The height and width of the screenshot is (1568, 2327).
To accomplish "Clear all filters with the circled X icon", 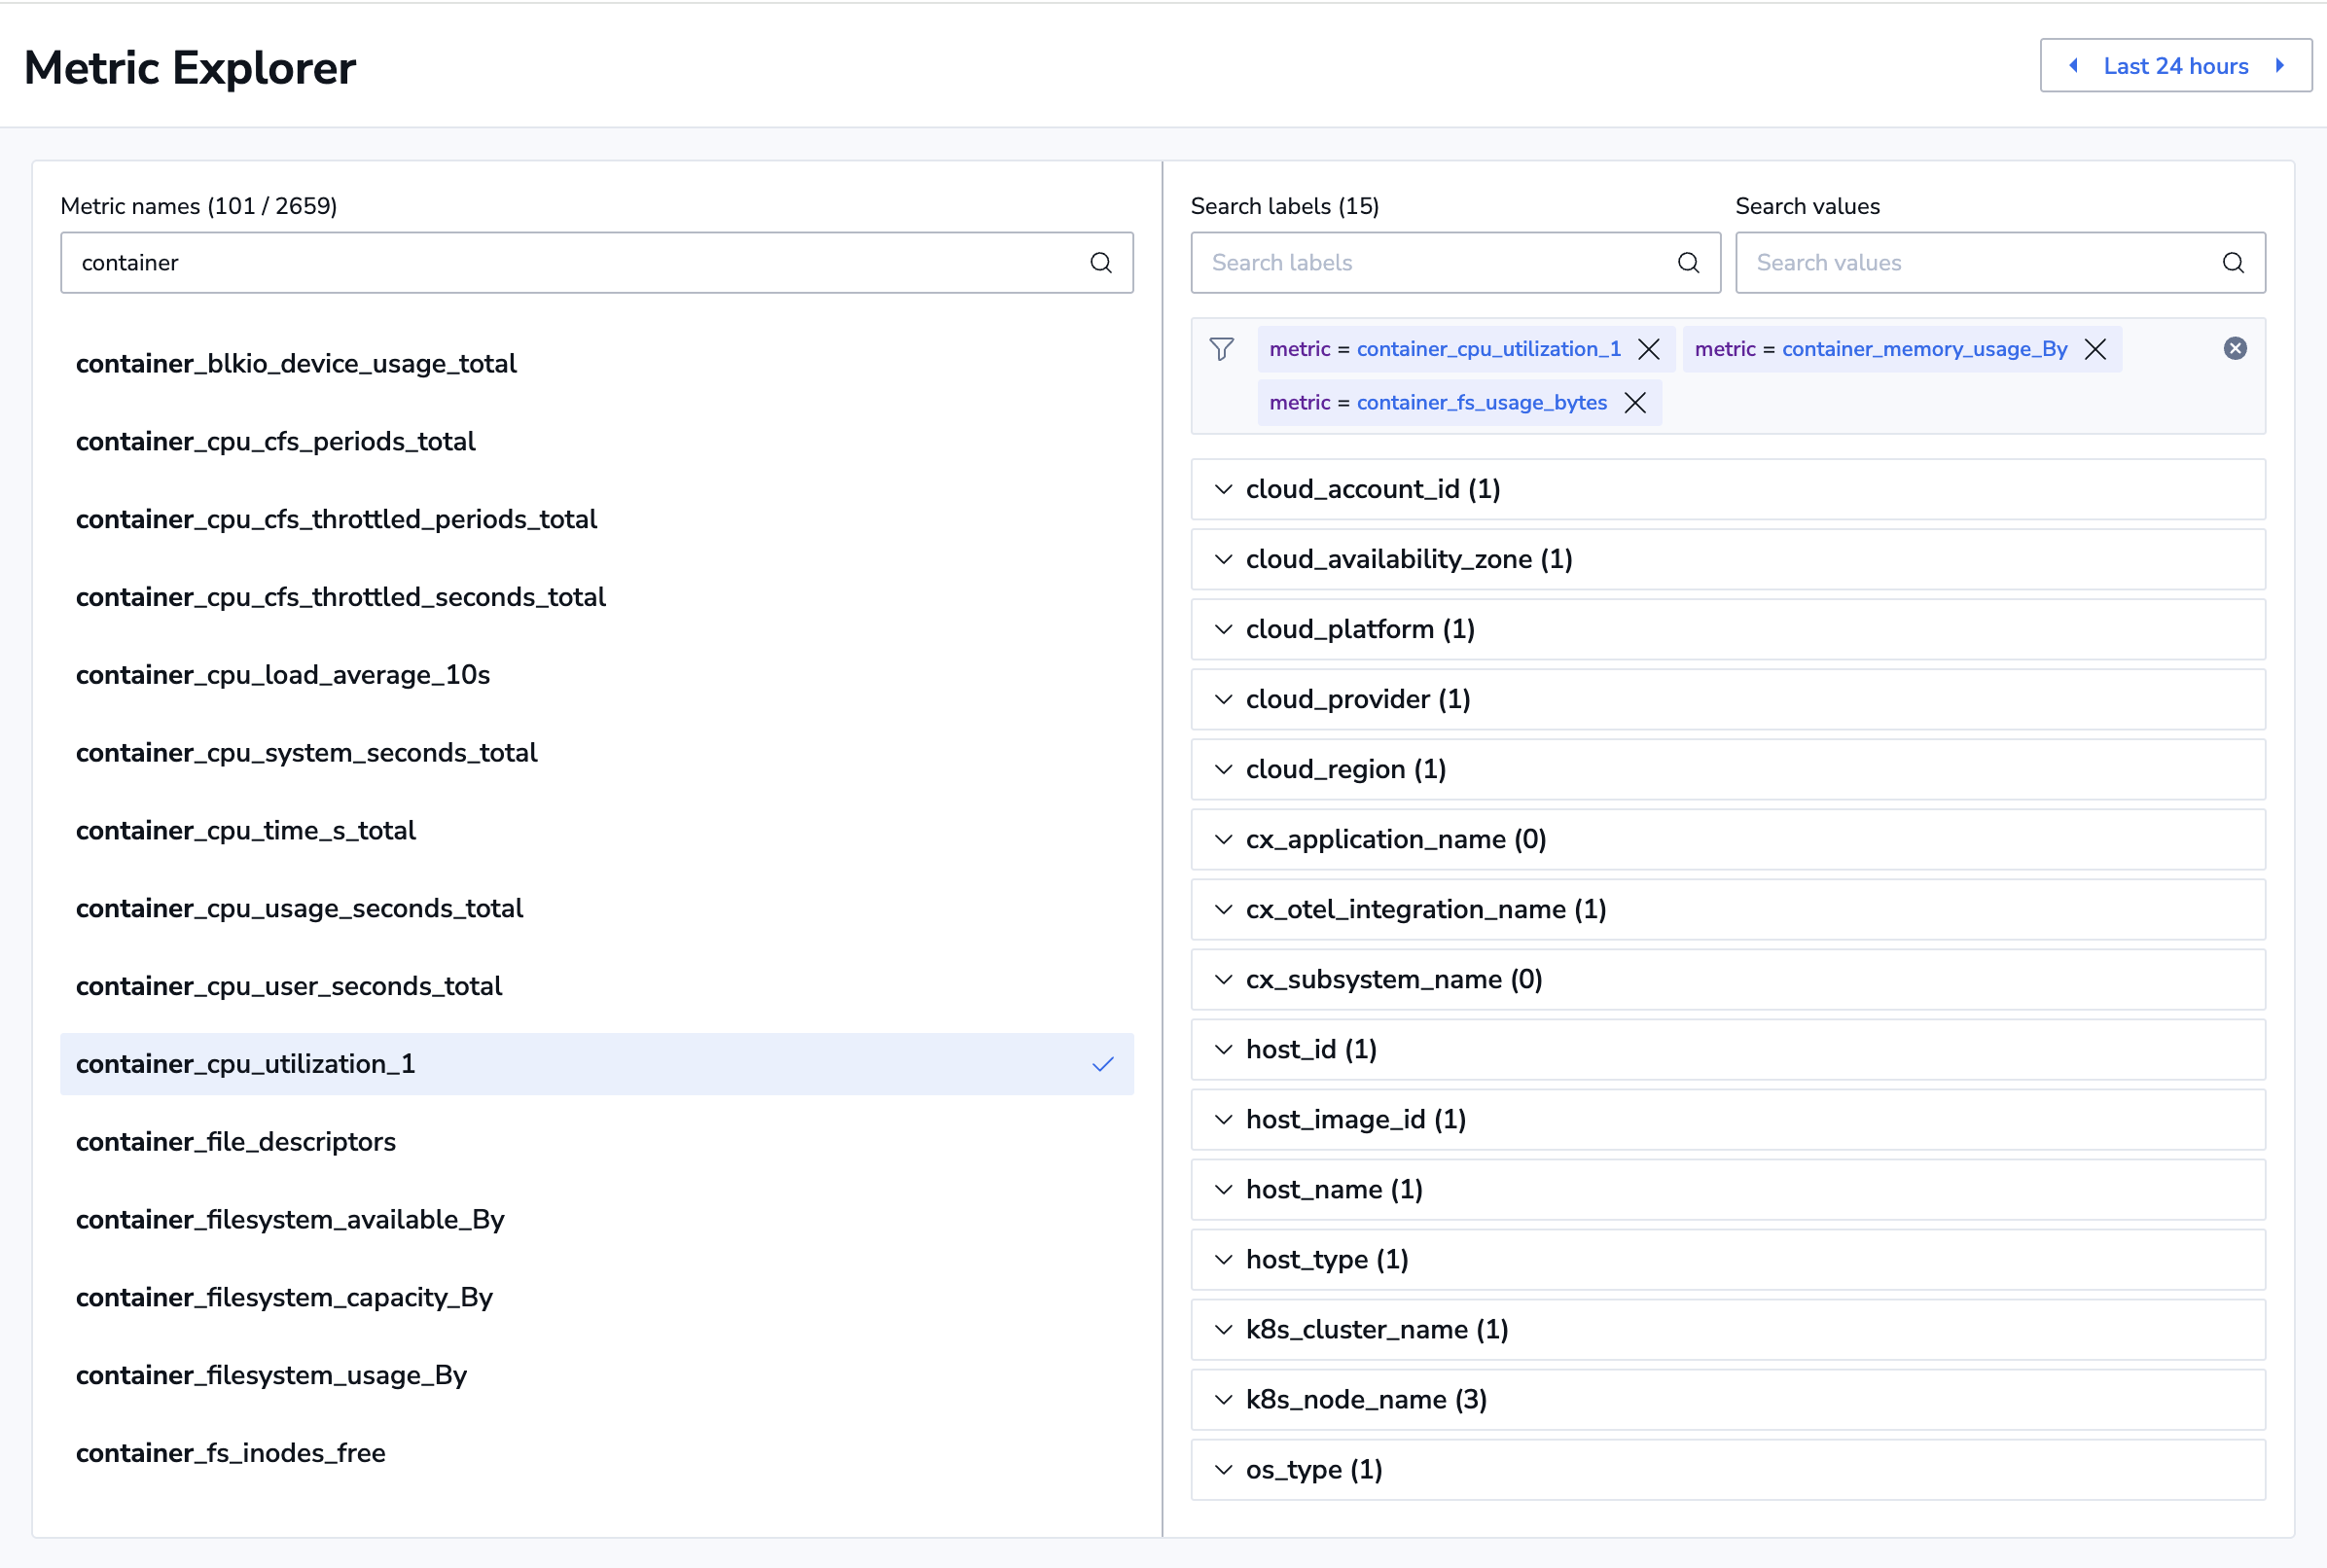I will [2234, 348].
